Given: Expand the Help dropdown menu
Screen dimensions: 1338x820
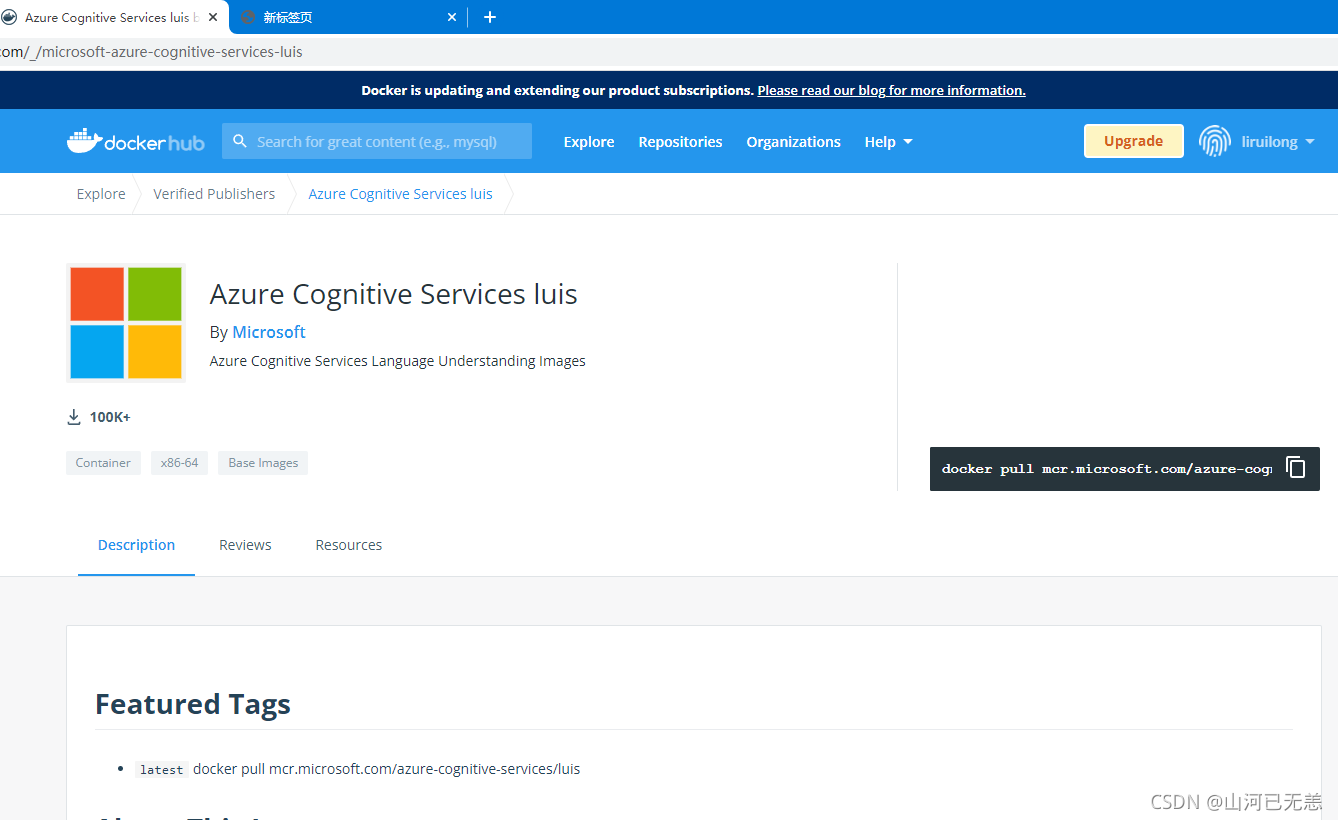Looking at the screenshot, I should click(889, 142).
